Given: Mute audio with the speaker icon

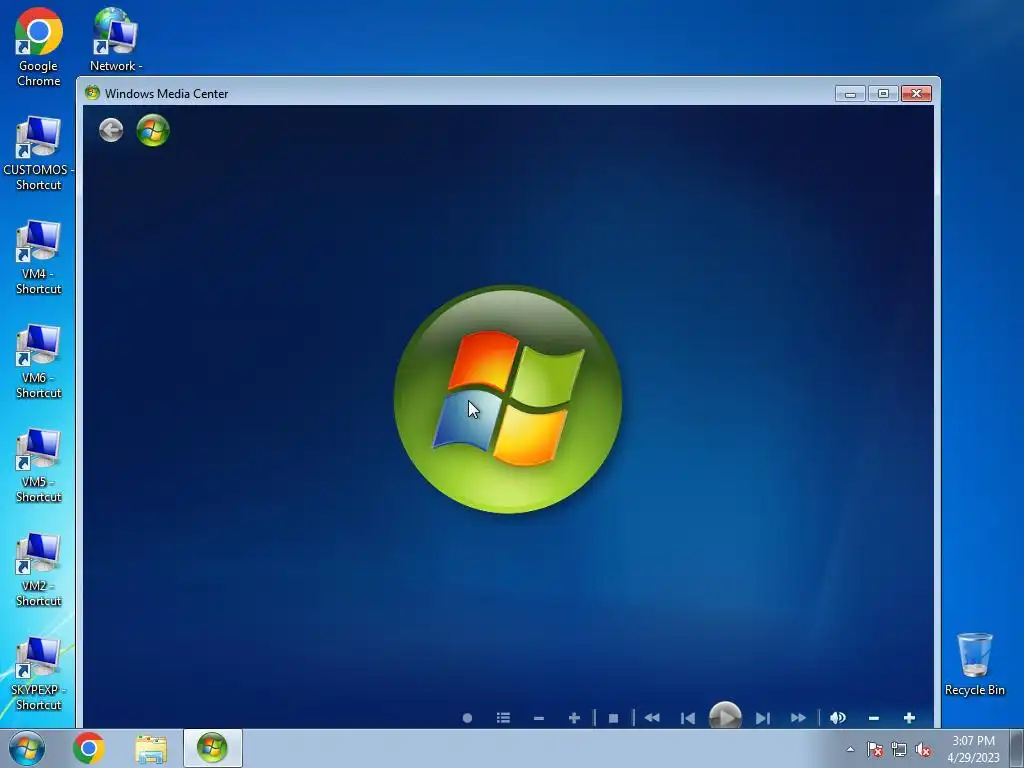Looking at the screenshot, I should (x=838, y=718).
